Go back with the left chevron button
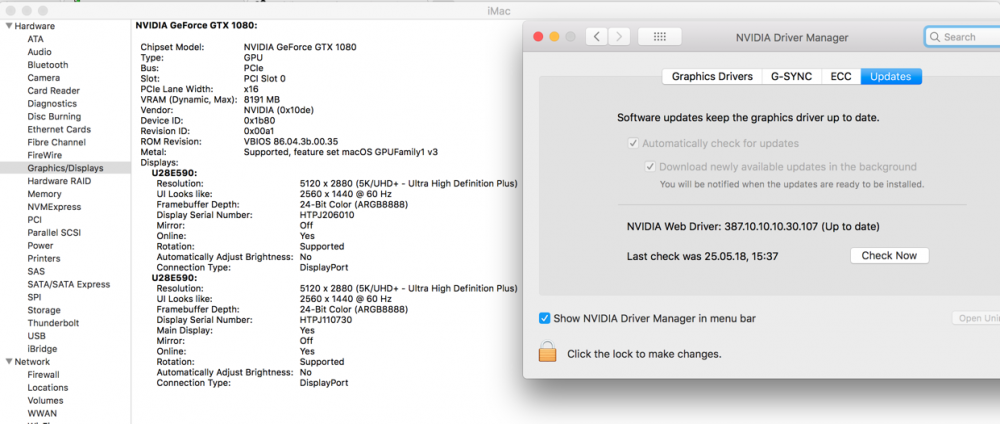 tap(596, 37)
